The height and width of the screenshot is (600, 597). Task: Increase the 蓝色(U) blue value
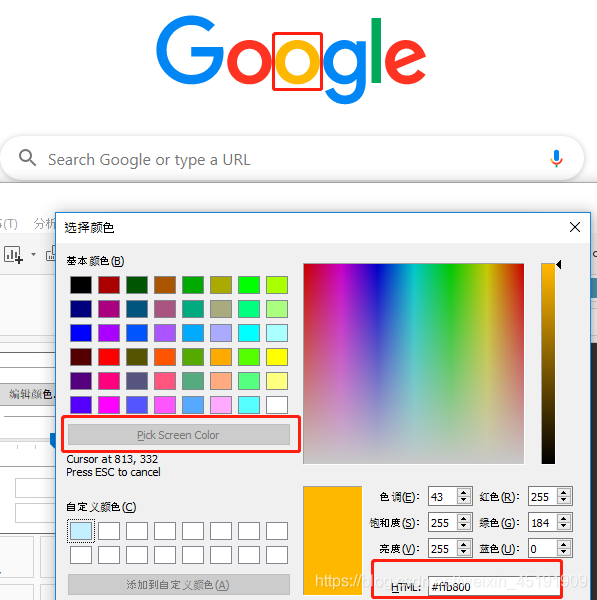(x=563, y=545)
